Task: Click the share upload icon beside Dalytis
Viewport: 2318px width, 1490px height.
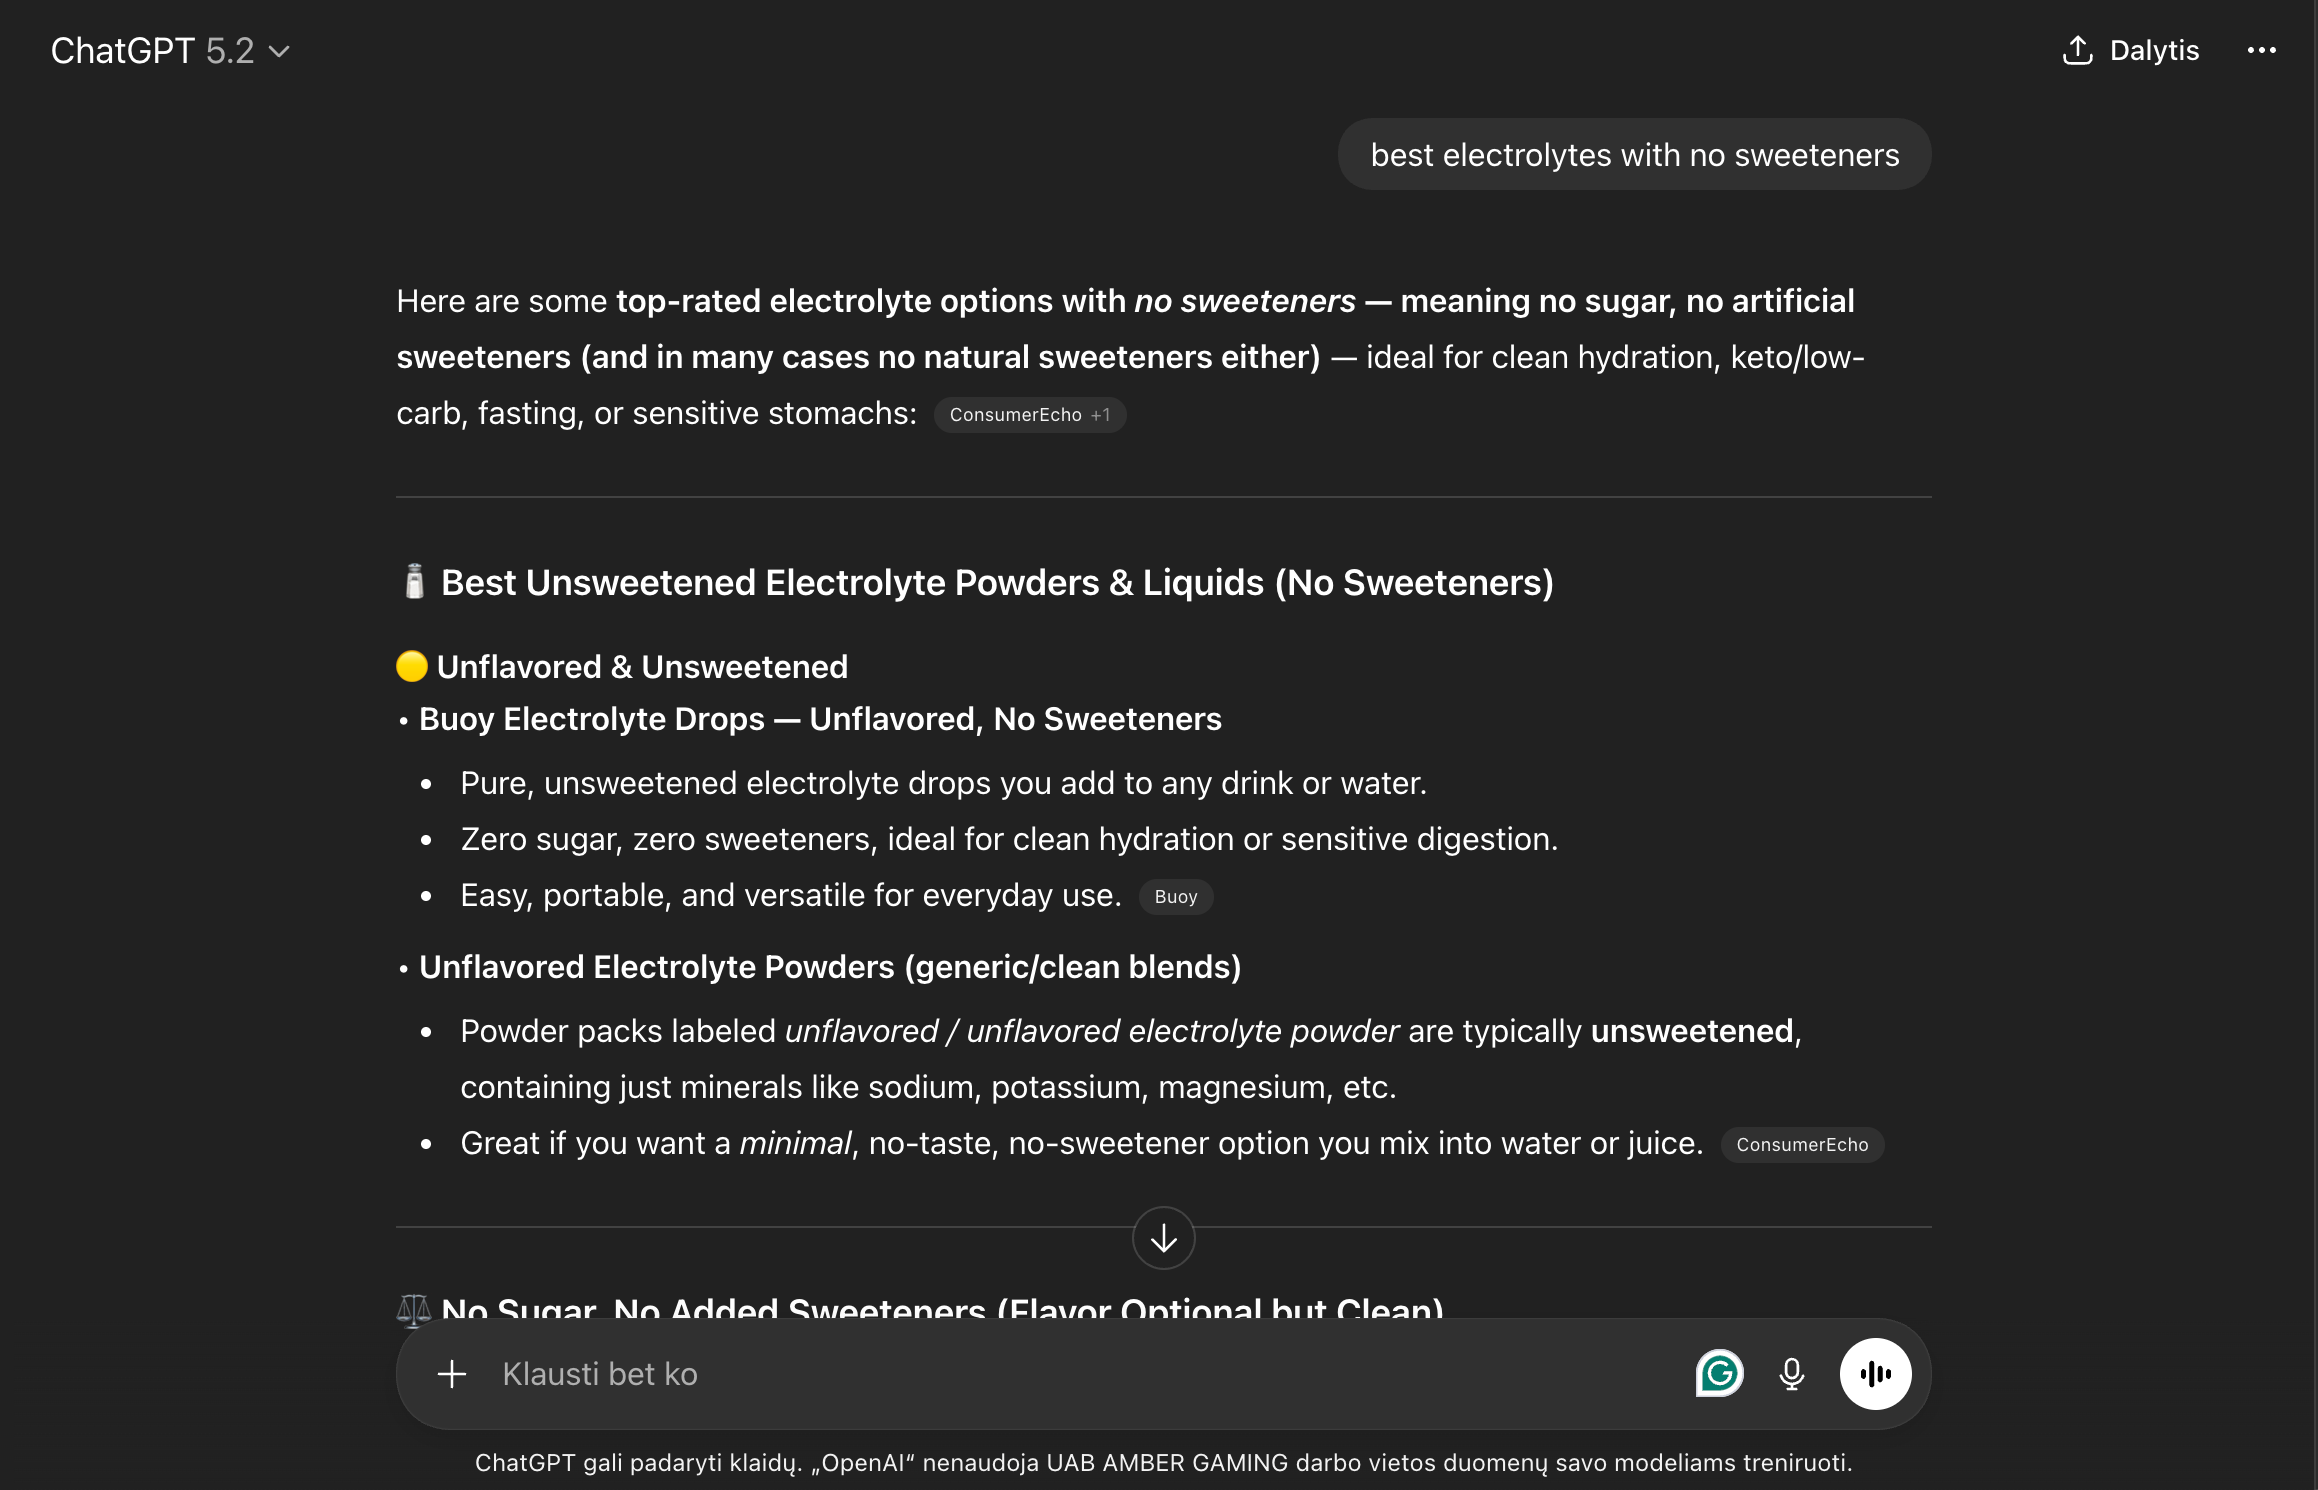Action: 2077,51
